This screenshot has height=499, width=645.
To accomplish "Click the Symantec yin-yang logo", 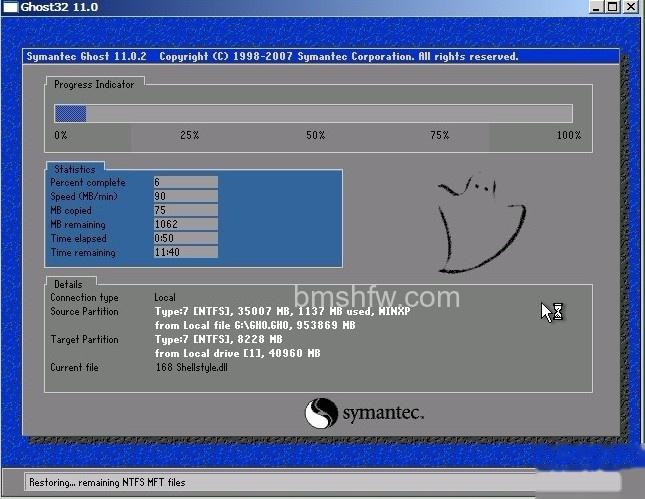I will 321,413.
